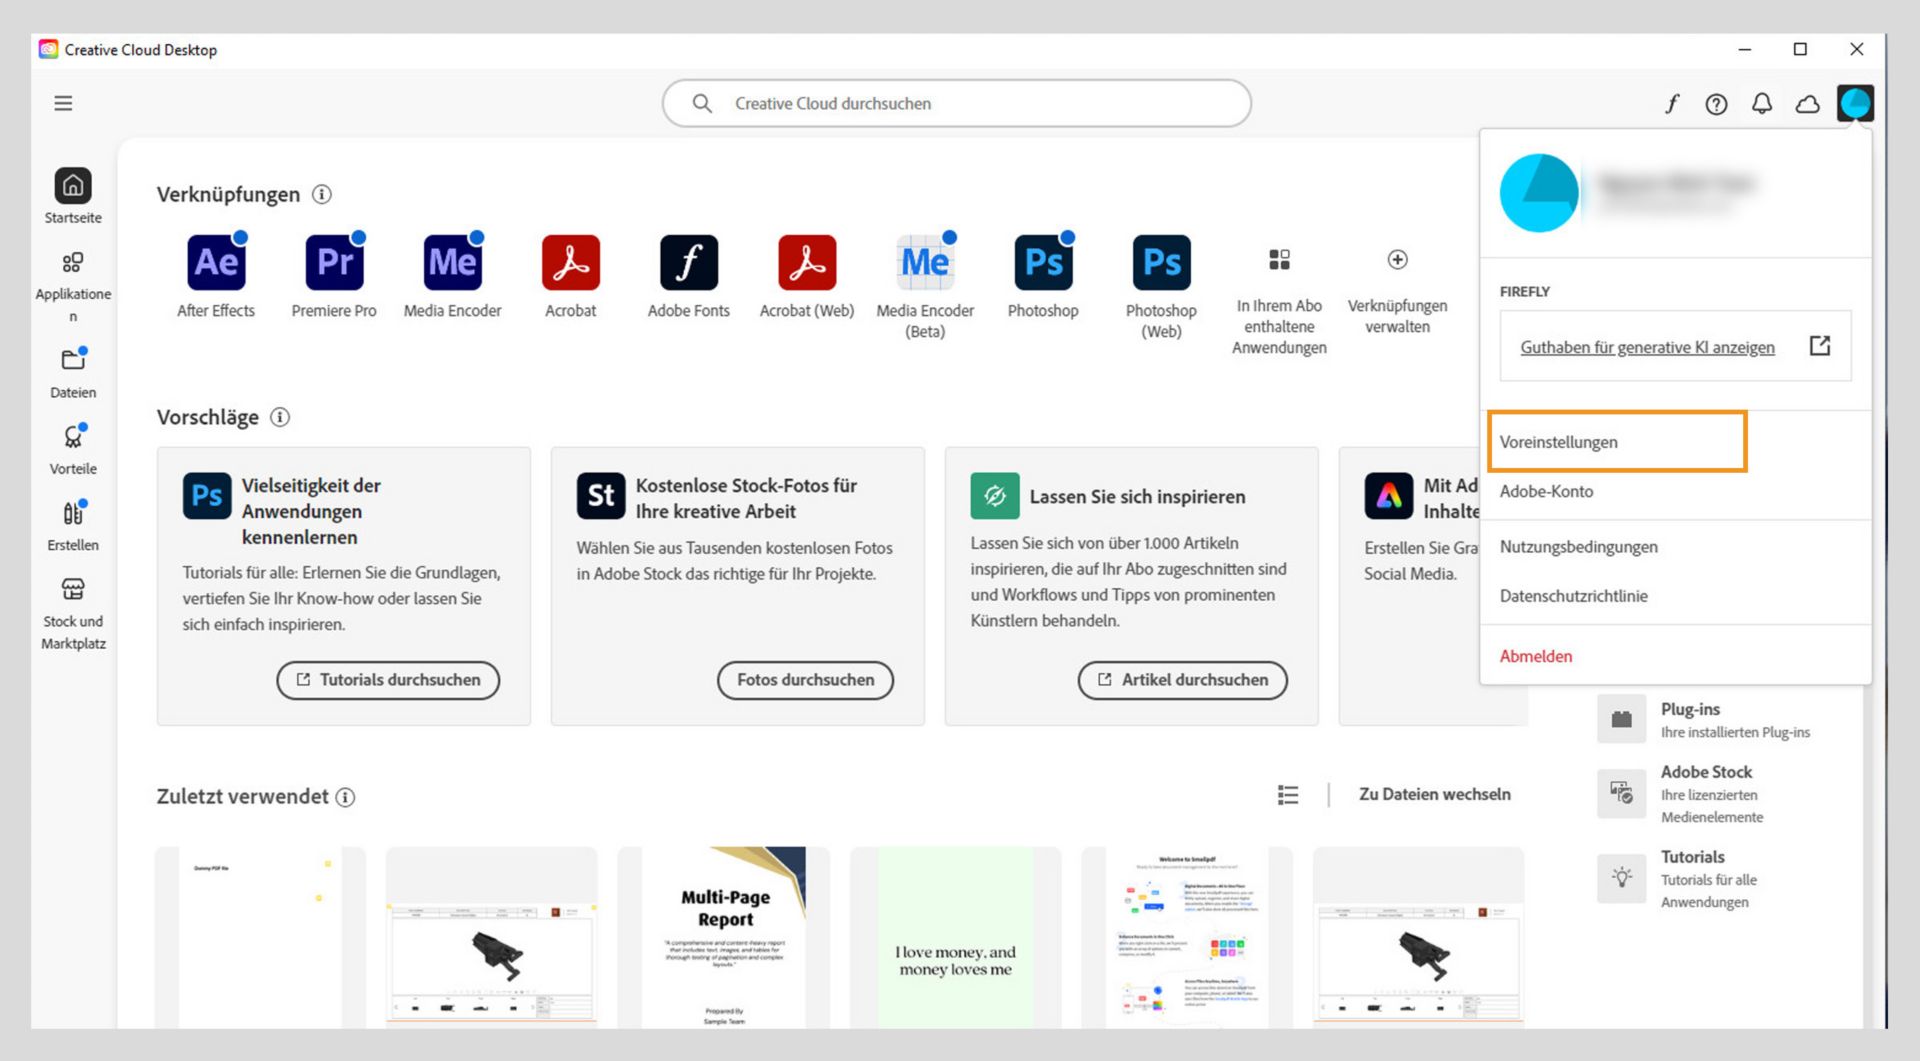Launch Media Encoder shortcut
1920x1061 pixels.
tap(452, 262)
